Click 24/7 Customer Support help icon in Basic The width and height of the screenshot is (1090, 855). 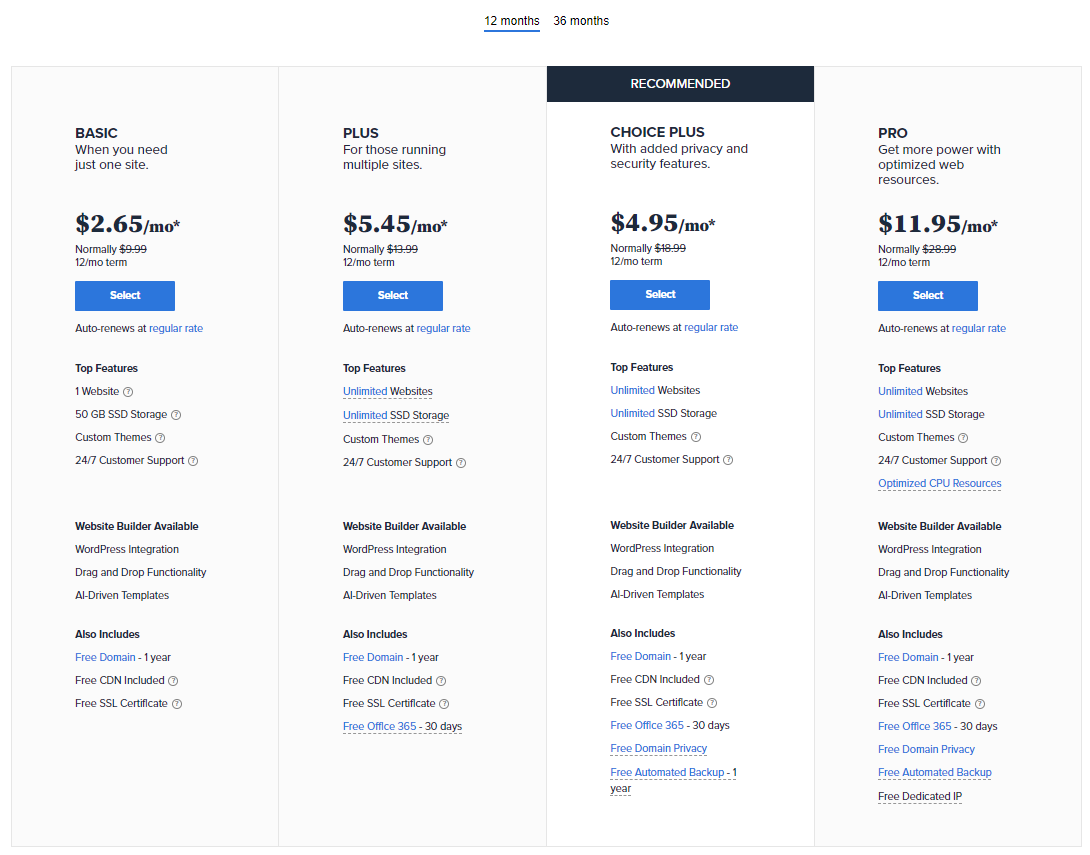click(x=193, y=461)
